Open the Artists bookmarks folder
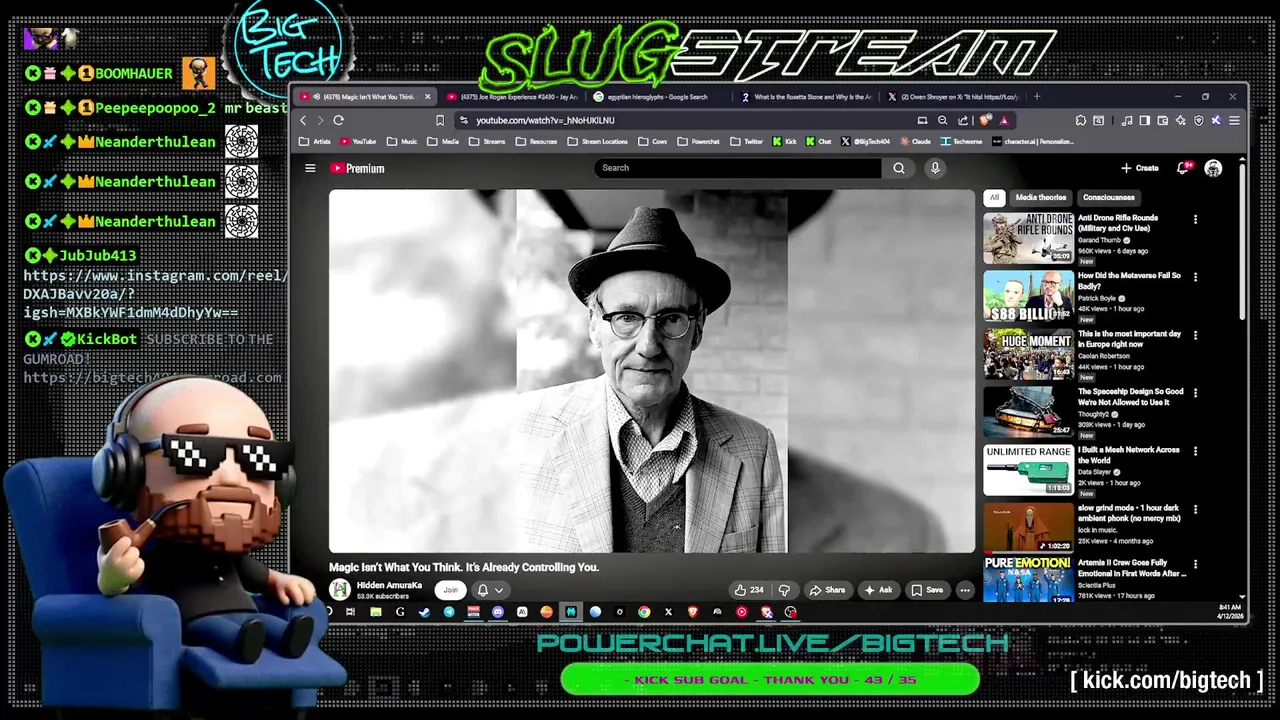 pos(315,142)
